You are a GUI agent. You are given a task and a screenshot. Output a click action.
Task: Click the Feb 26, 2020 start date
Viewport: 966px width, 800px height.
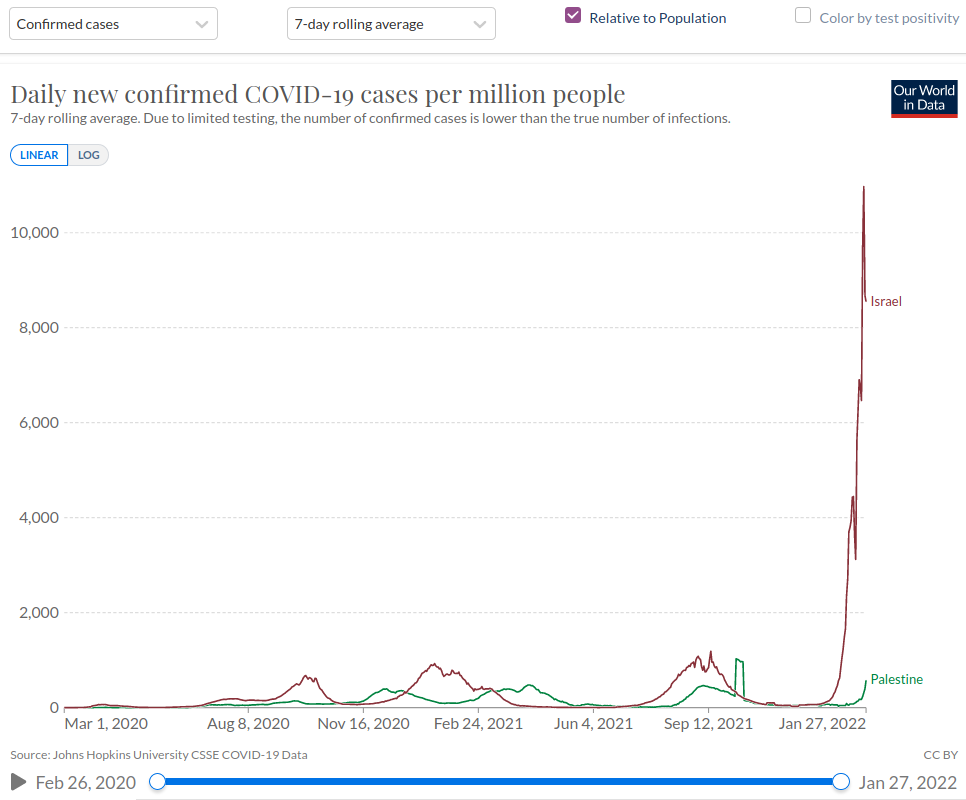coord(85,782)
